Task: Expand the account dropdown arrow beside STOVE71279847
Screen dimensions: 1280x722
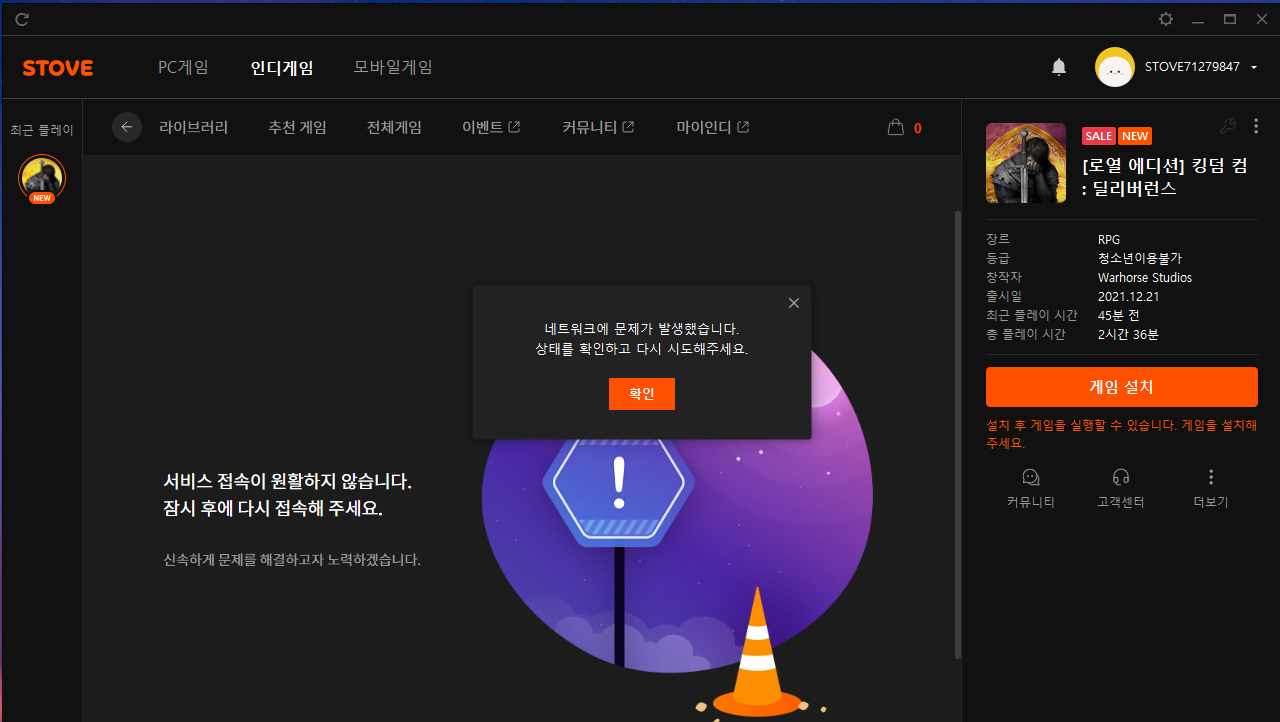Action: tap(1254, 67)
